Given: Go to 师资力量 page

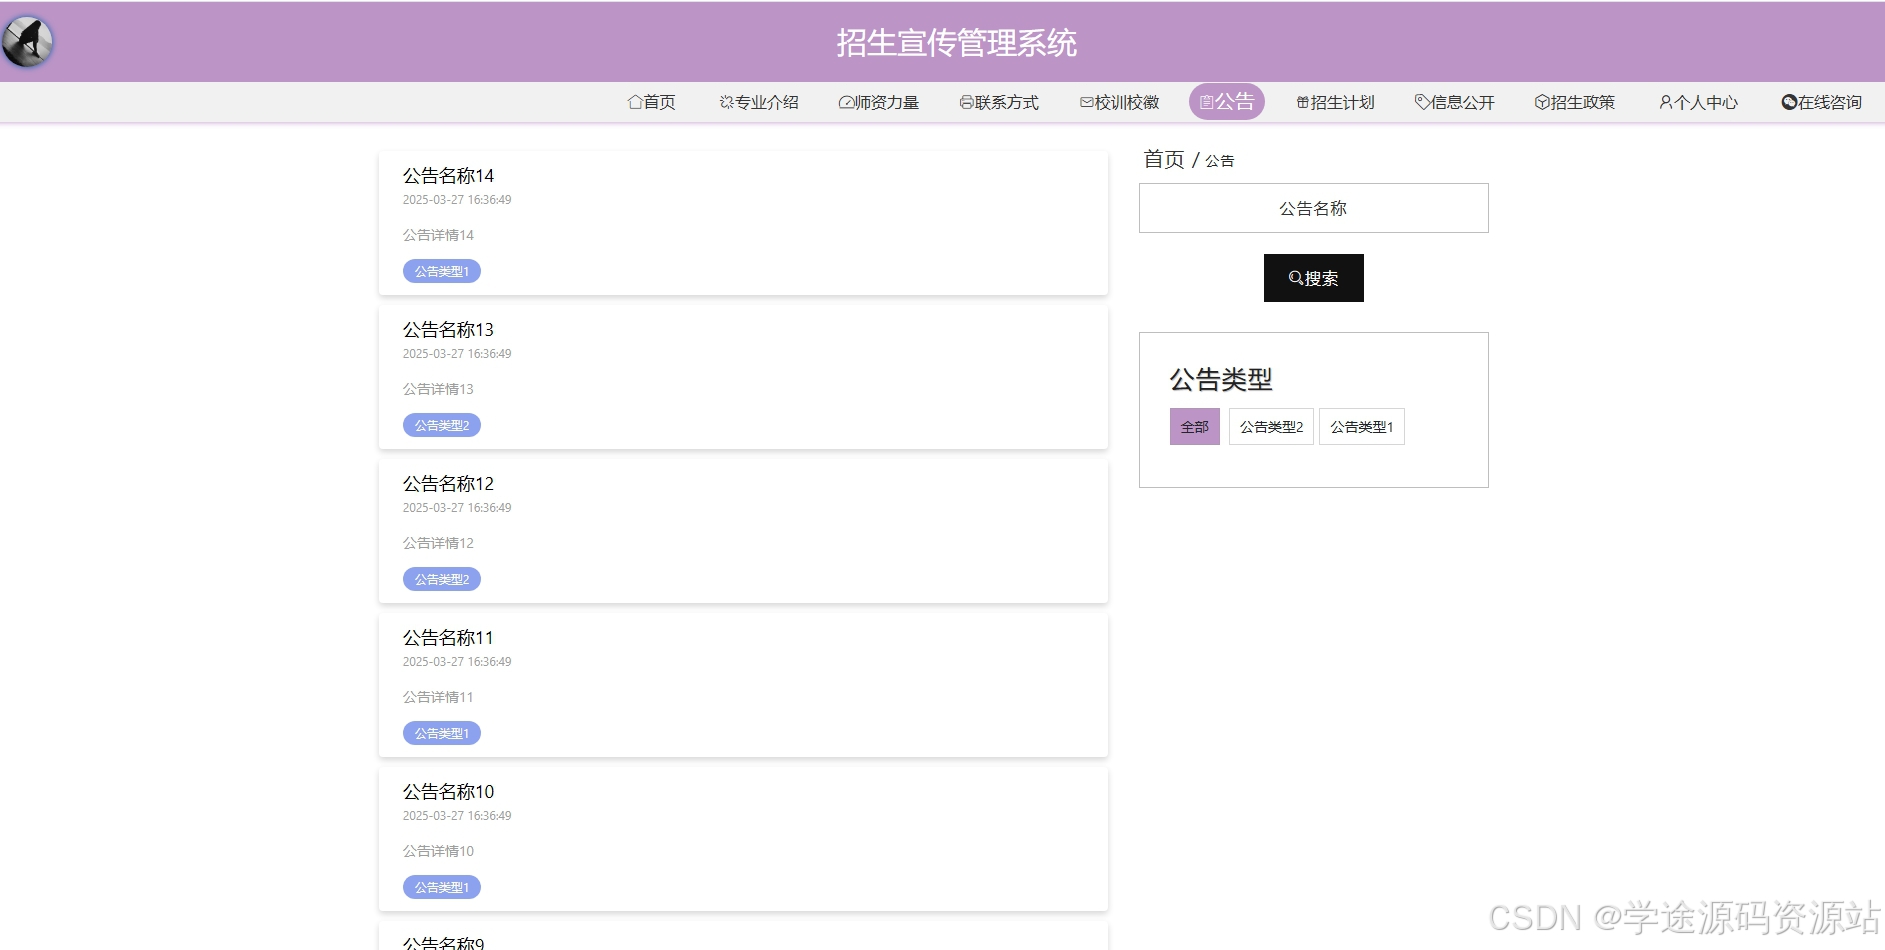Looking at the screenshot, I should tap(879, 102).
